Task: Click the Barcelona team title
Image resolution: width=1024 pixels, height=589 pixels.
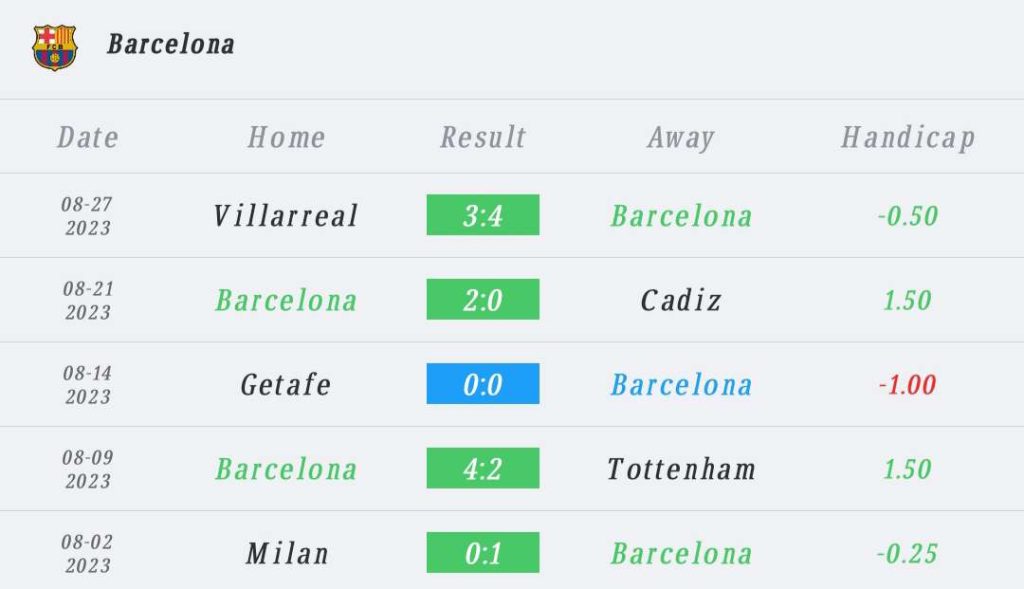Action: click(x=171, y=45)
